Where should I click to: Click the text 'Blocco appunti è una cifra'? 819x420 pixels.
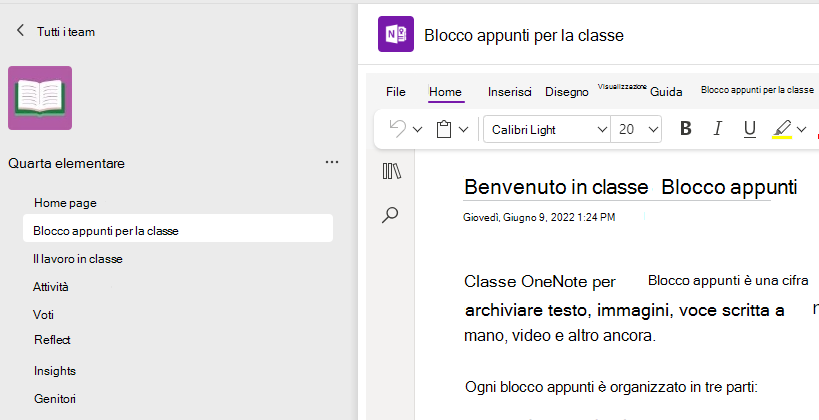(x=728, y=281)
